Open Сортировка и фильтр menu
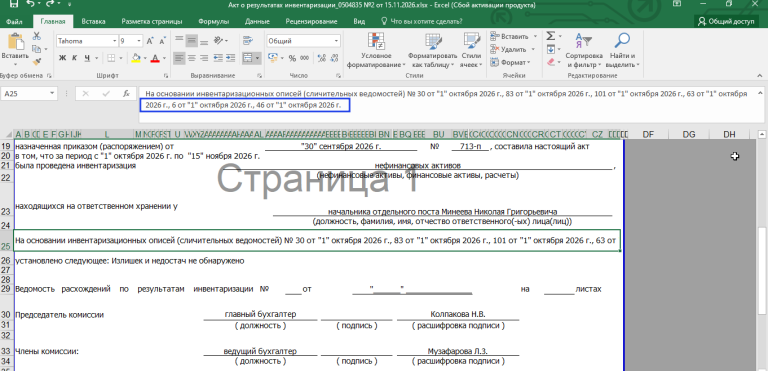The width and height of the screenshot is (768, 371). (x=584, y=51)
